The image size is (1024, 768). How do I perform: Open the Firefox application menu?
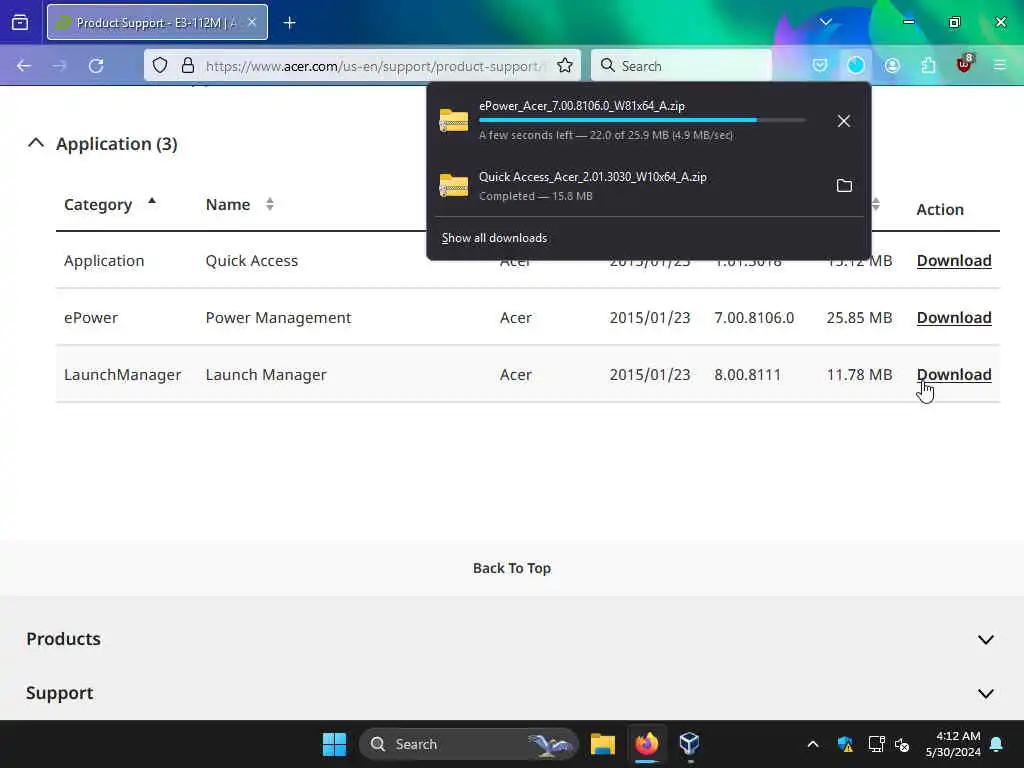(1000, 65)
